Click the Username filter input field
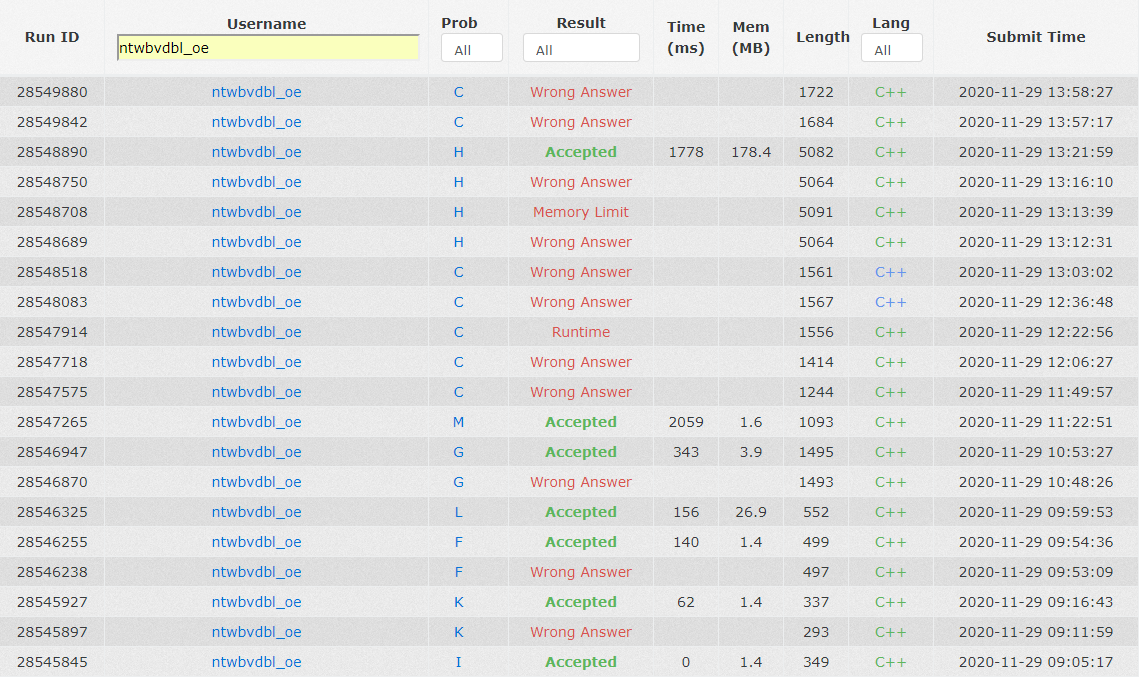Image resolution: width=1139 pixels, height=677 pixels. pos(267,48)
